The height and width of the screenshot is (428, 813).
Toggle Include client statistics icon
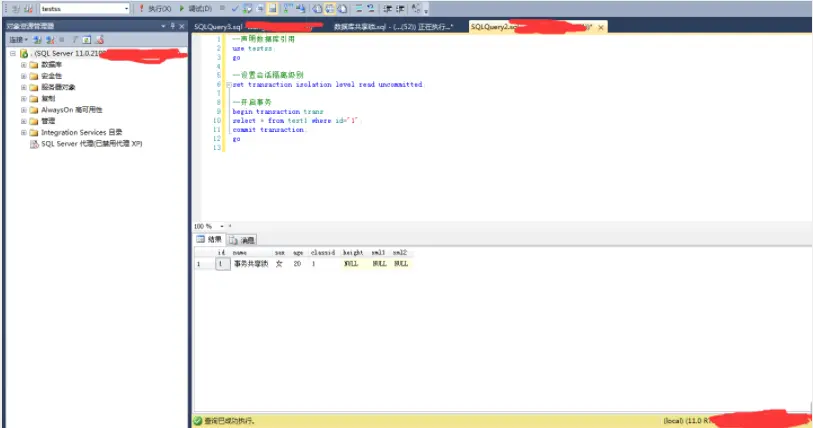301,9
